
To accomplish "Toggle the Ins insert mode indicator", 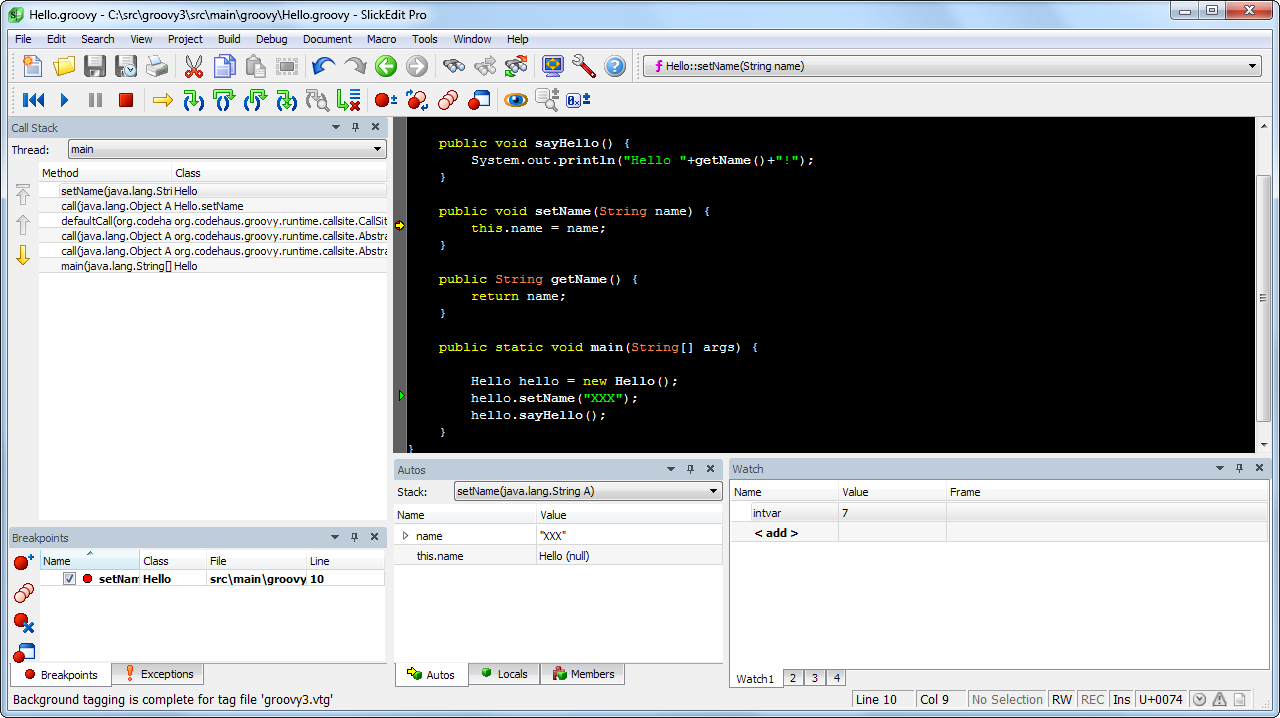I will click(x=1121, y=700).
